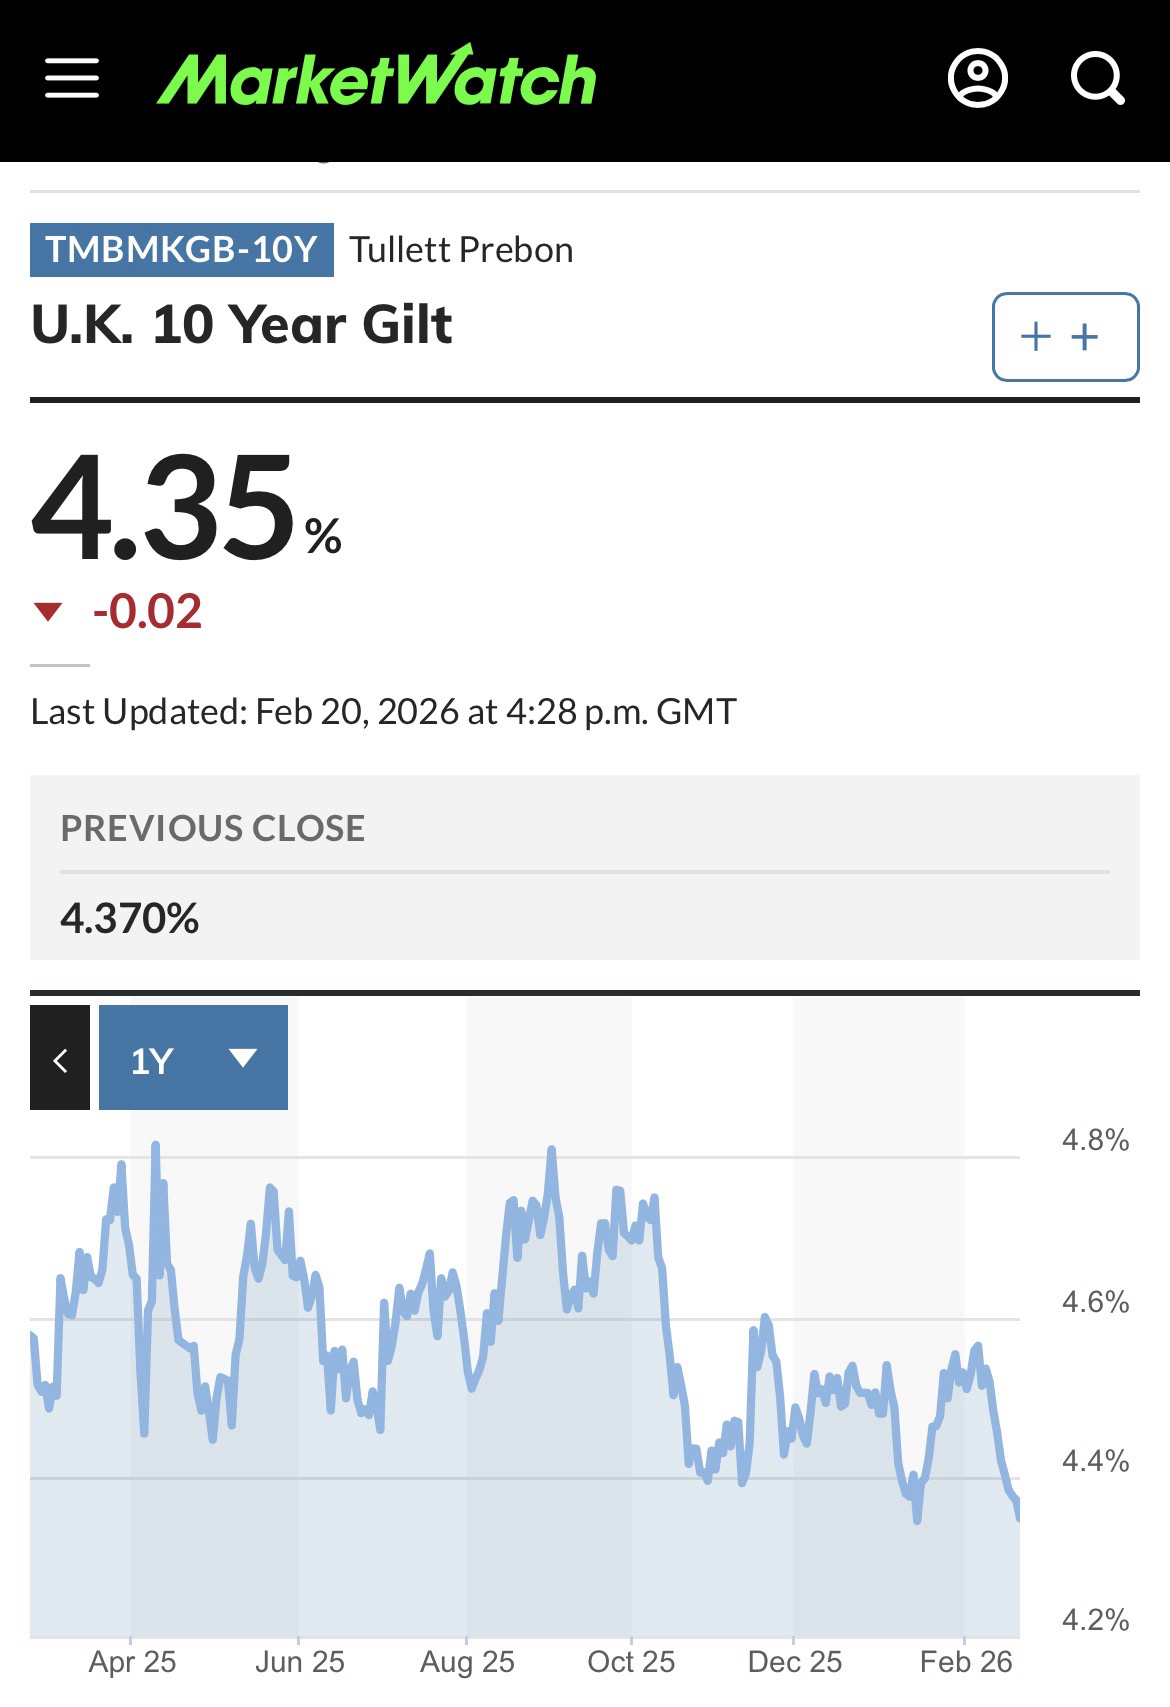Click the U.K. 10 Year Gilt title
1170x1707 pixels.
point(242,325)
